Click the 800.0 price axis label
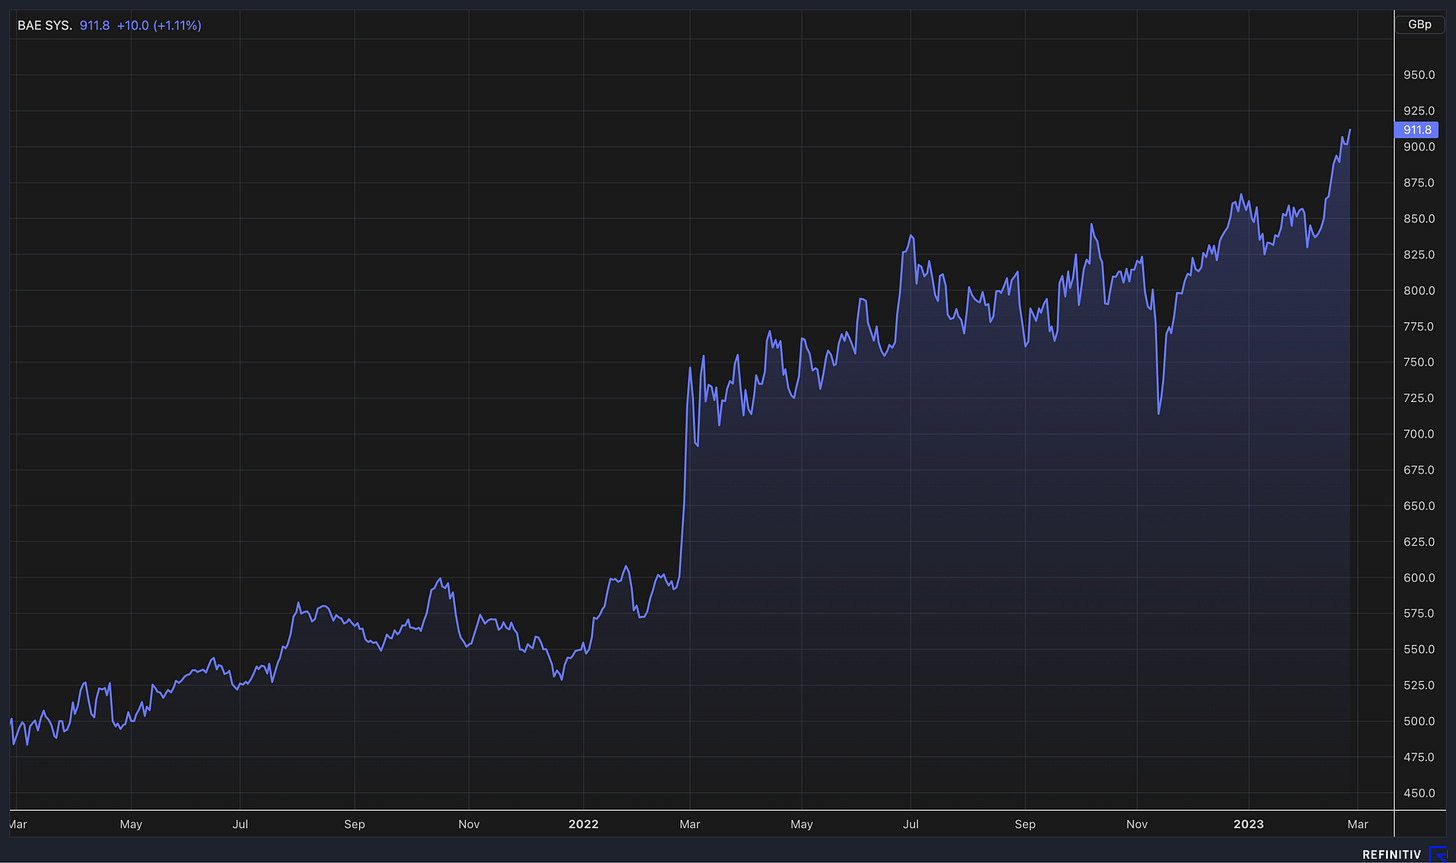 click(1419, 291)
